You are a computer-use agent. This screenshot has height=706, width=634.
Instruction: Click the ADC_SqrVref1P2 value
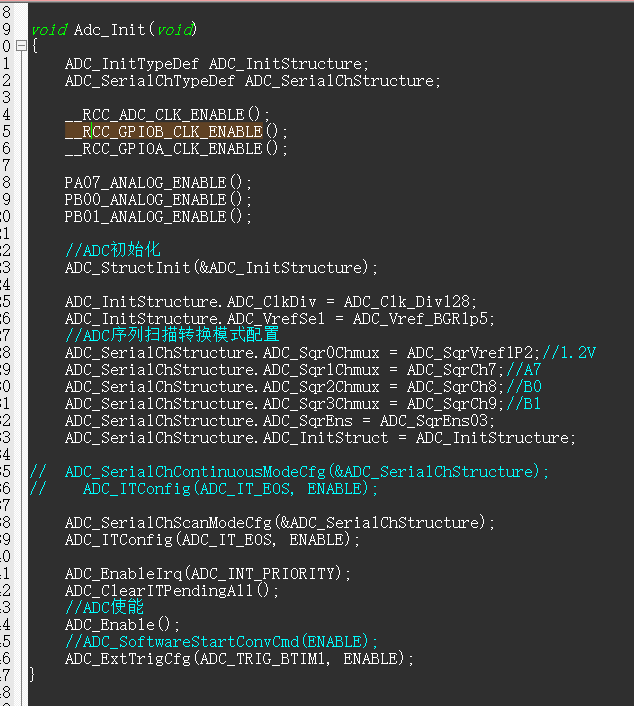click(470, 353)
